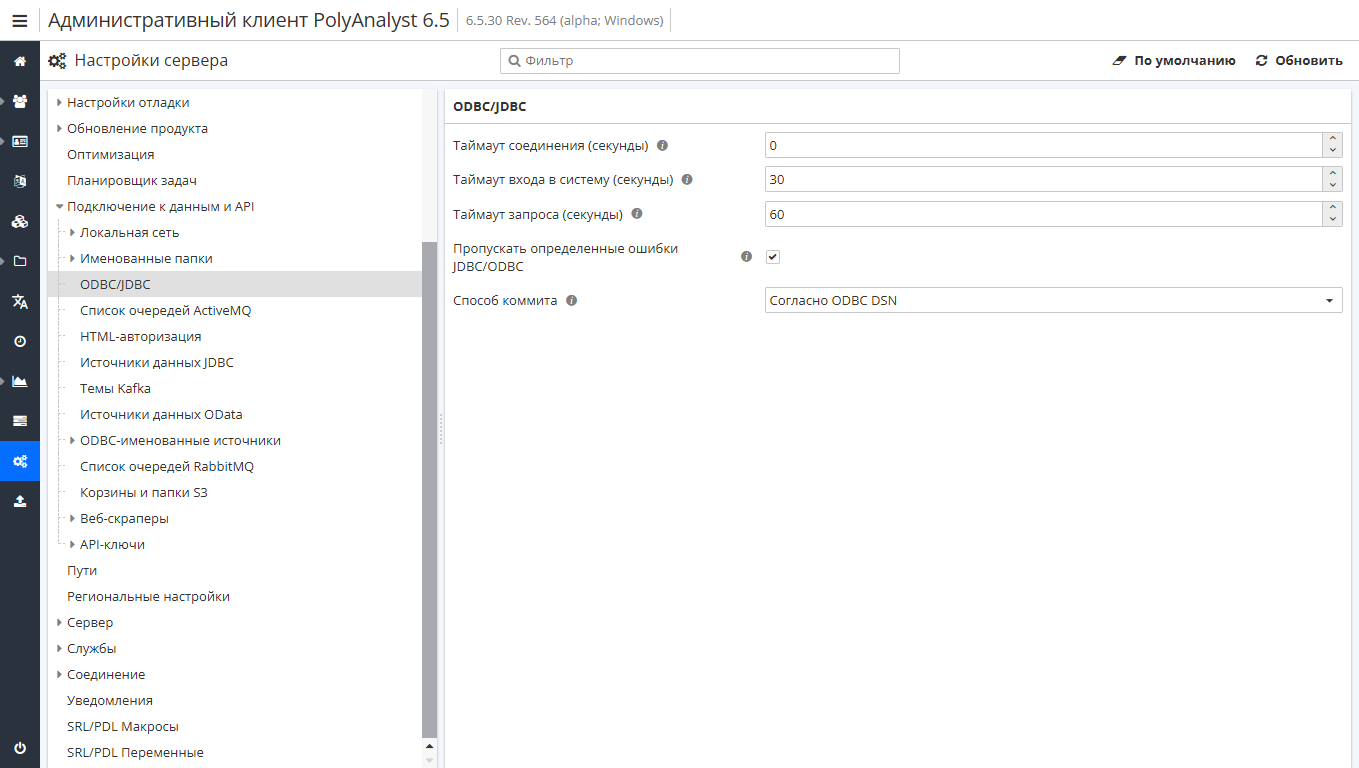Select HTML-авторизация in tree
This screenshot has width=1359, height=768.
coord(140,336)
